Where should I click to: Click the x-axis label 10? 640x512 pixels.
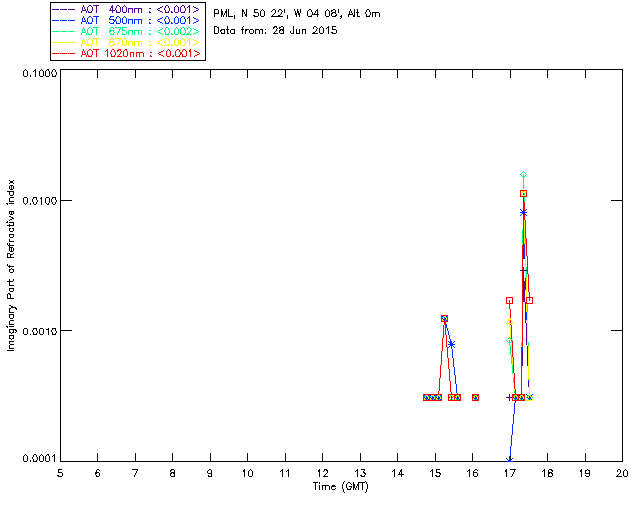click(247, 474)
